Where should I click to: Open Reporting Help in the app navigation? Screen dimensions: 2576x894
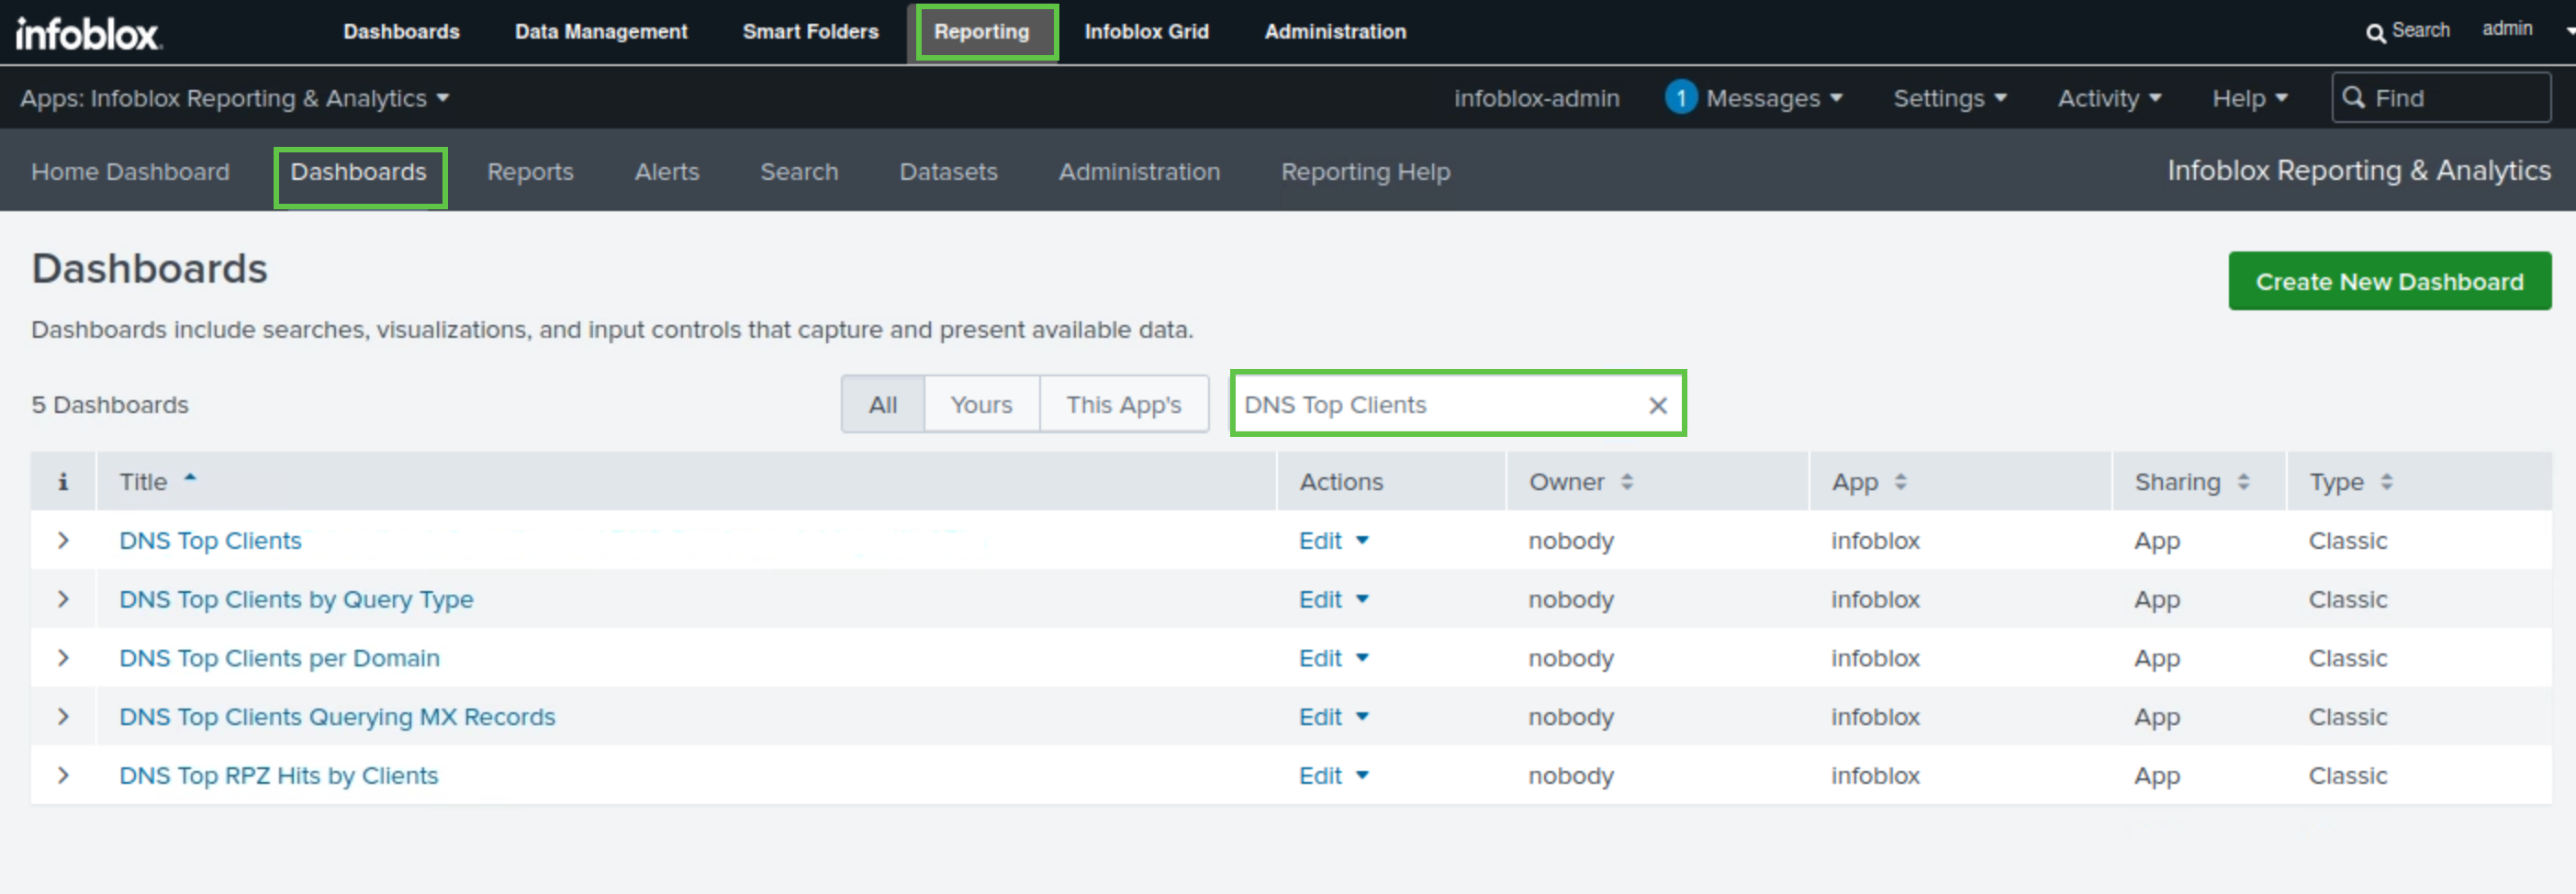[x=1365, y=172]
